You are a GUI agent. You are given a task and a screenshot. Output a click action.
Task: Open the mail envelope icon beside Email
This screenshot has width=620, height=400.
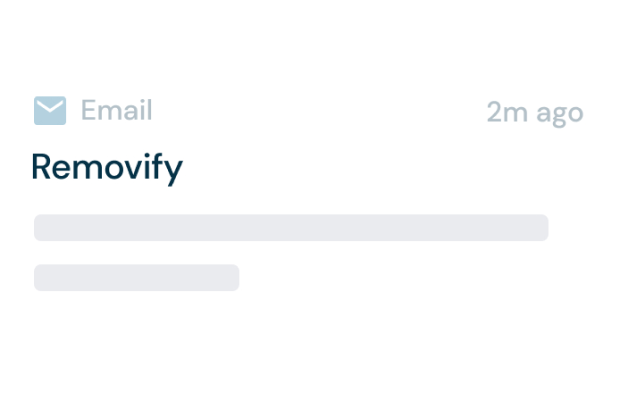[x=50, y=110]
